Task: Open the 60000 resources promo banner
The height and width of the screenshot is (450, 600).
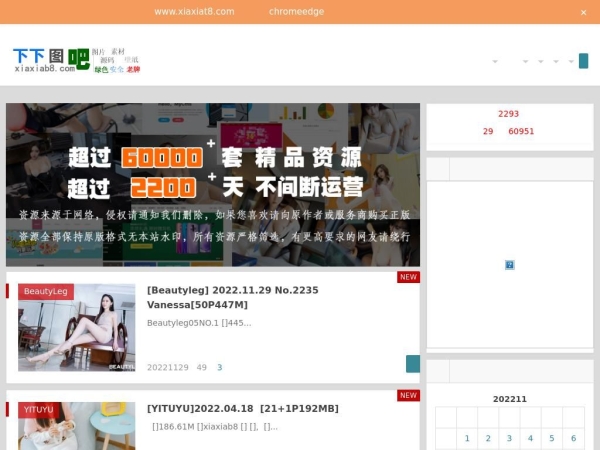Action: (x=213, y=185)
